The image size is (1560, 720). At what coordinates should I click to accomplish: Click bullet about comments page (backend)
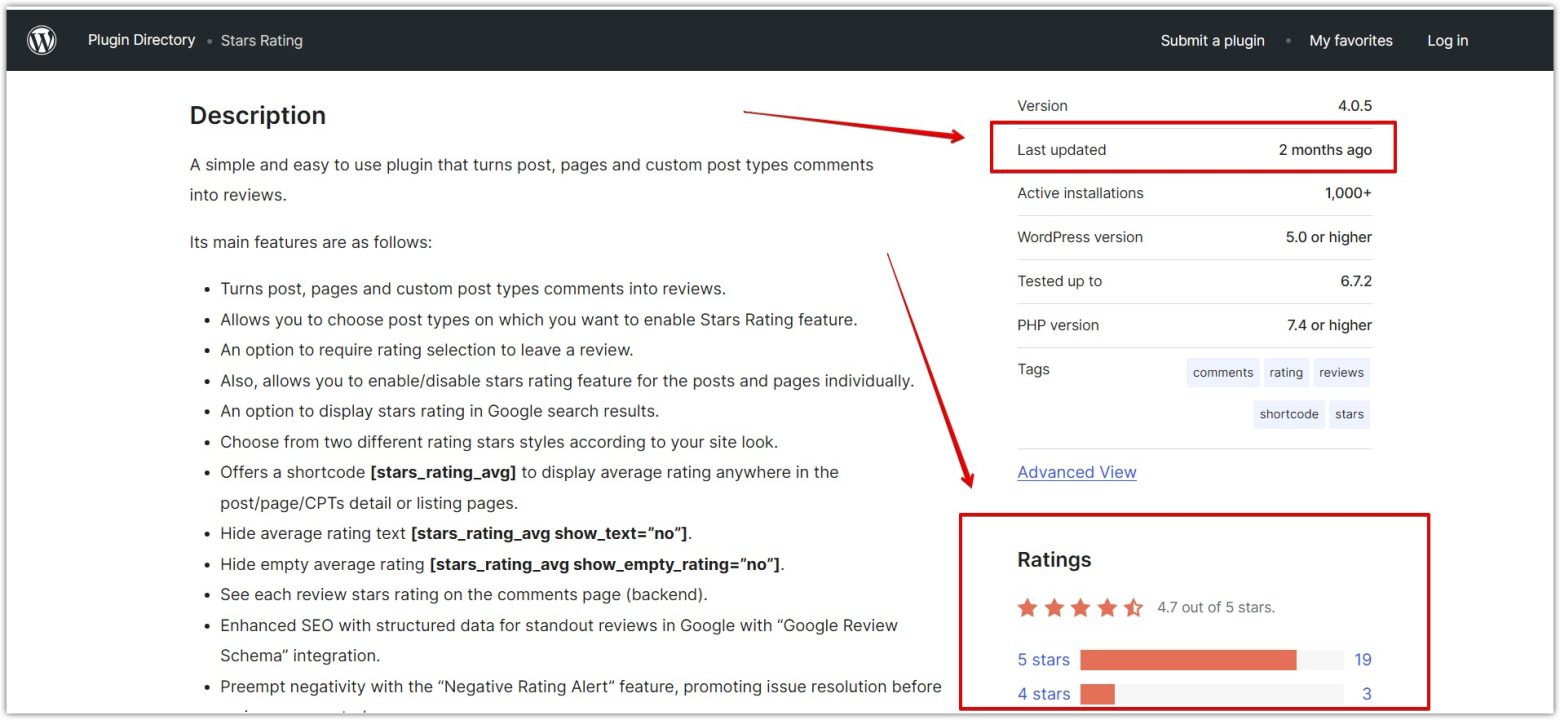pos(464,595)
